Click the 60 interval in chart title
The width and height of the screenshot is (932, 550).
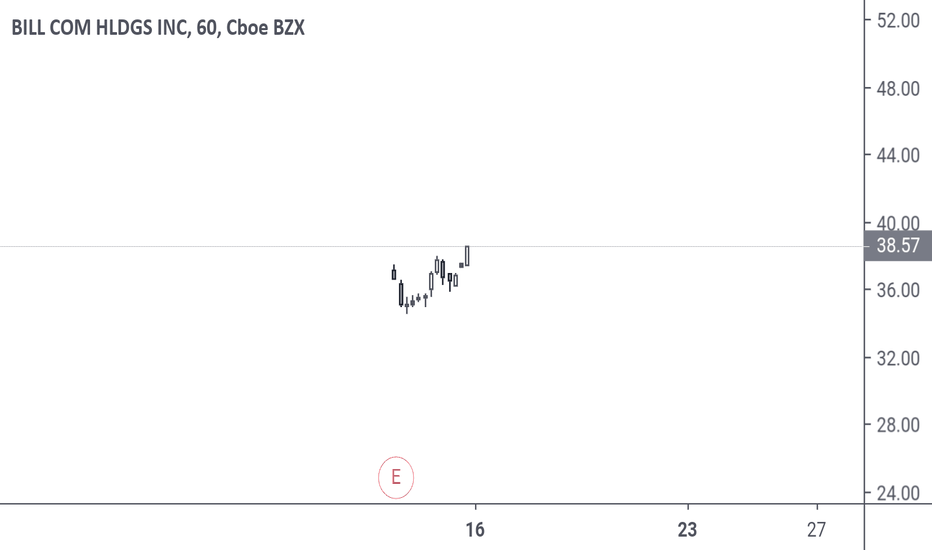coord(206,28)
